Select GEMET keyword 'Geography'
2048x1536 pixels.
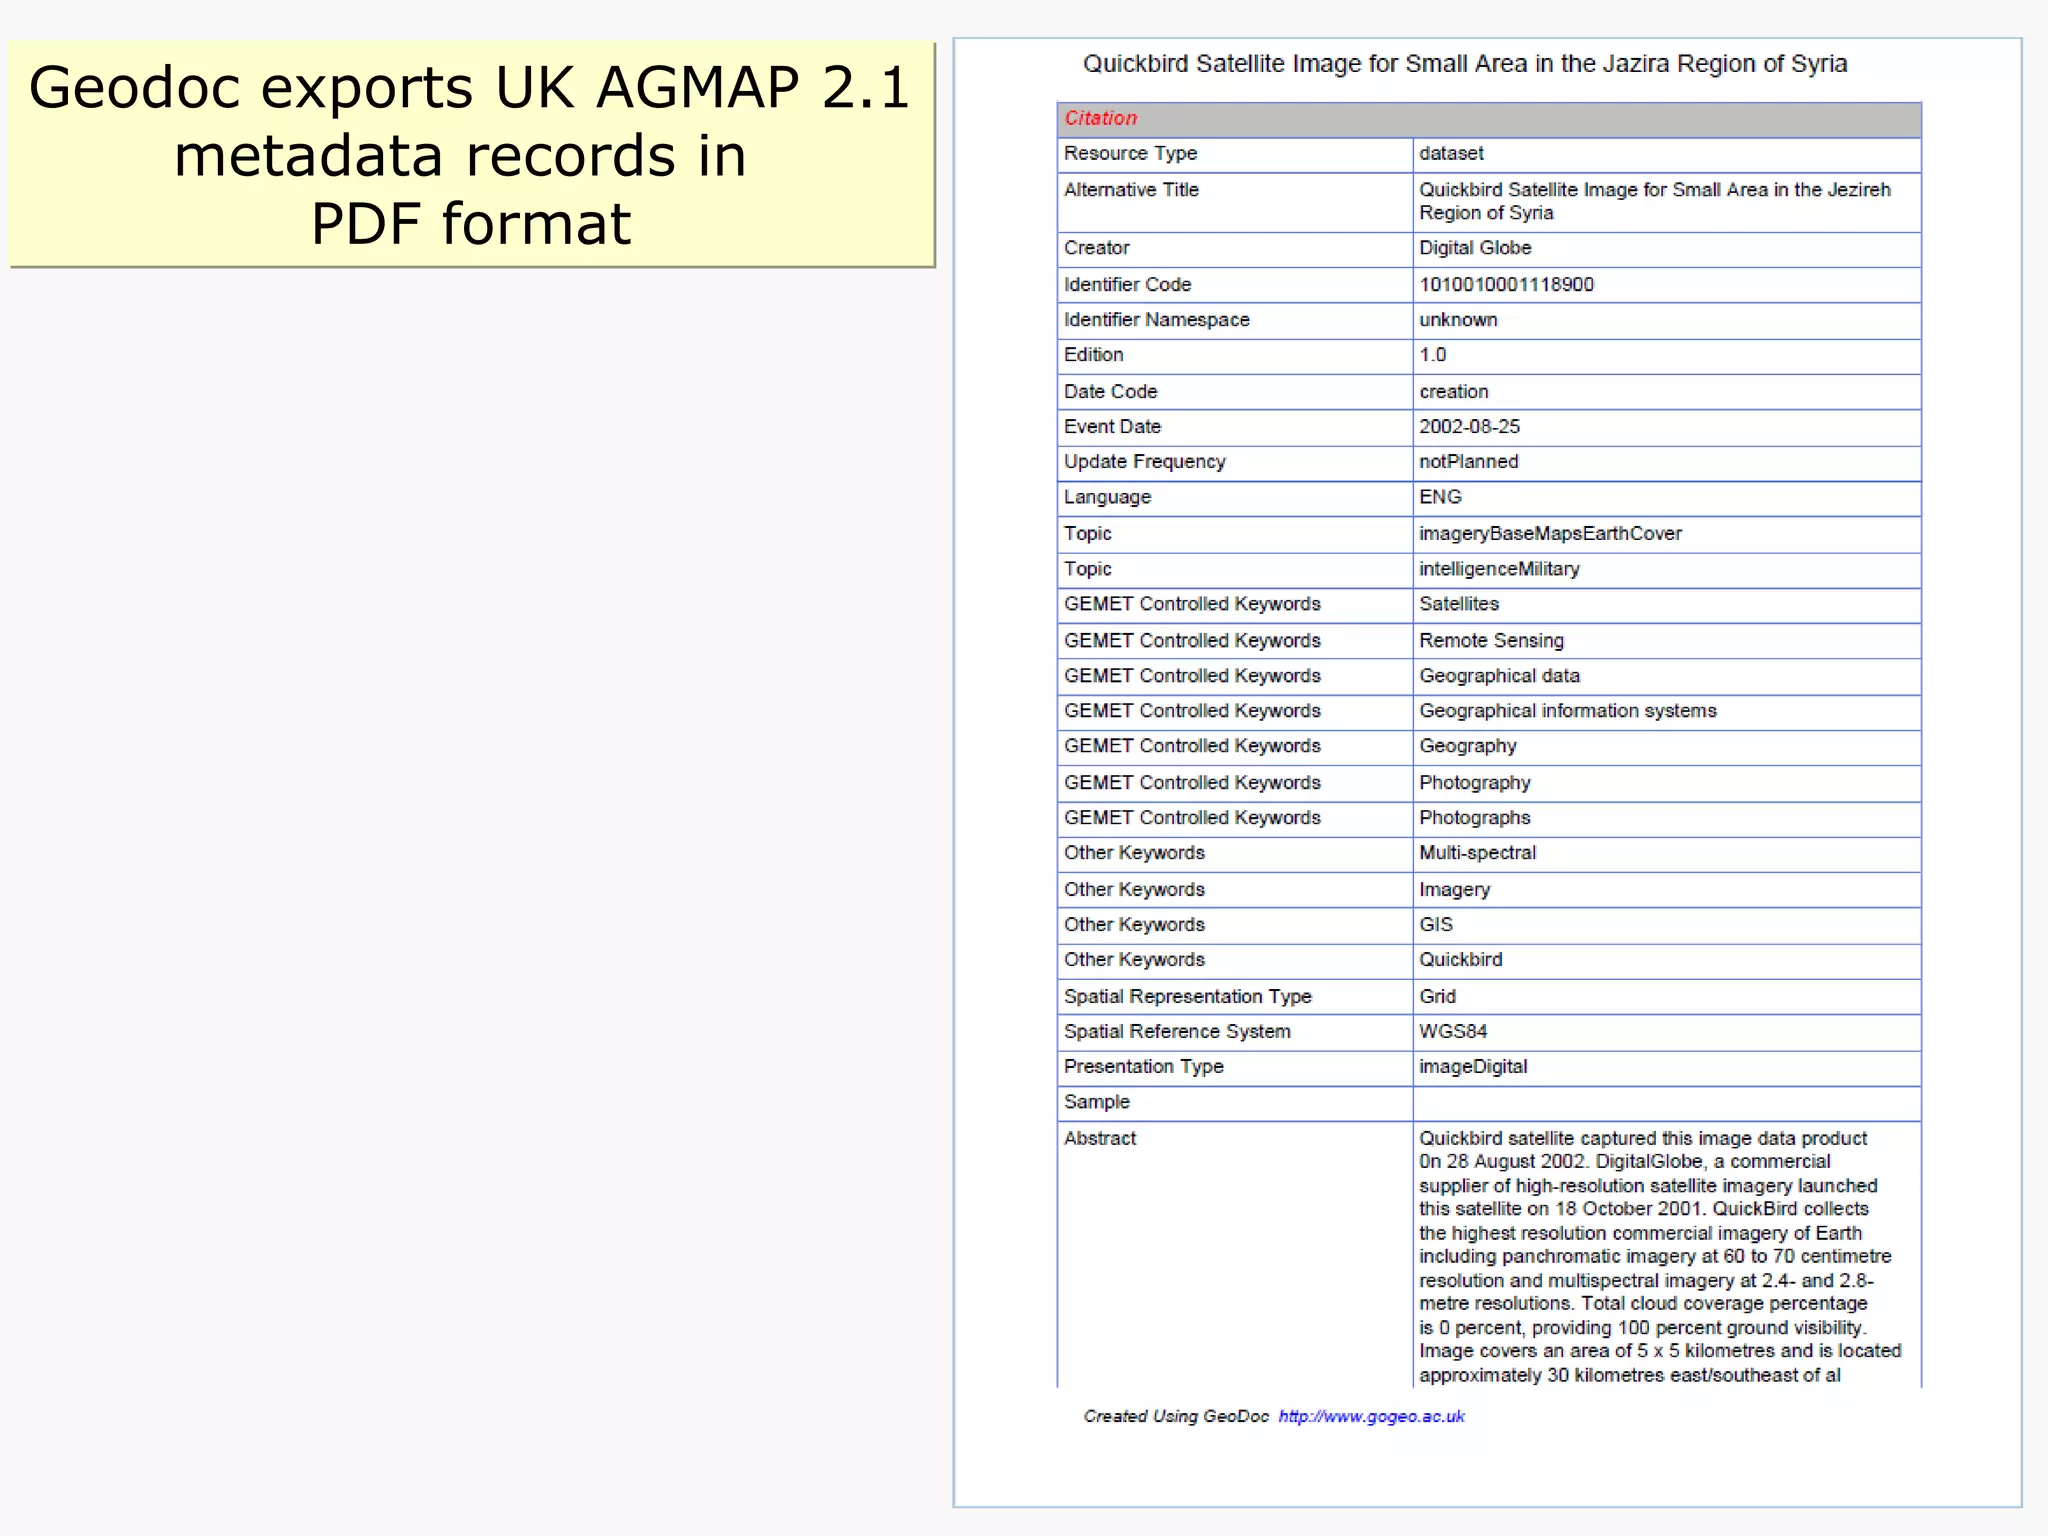[x=1467, y=746]
